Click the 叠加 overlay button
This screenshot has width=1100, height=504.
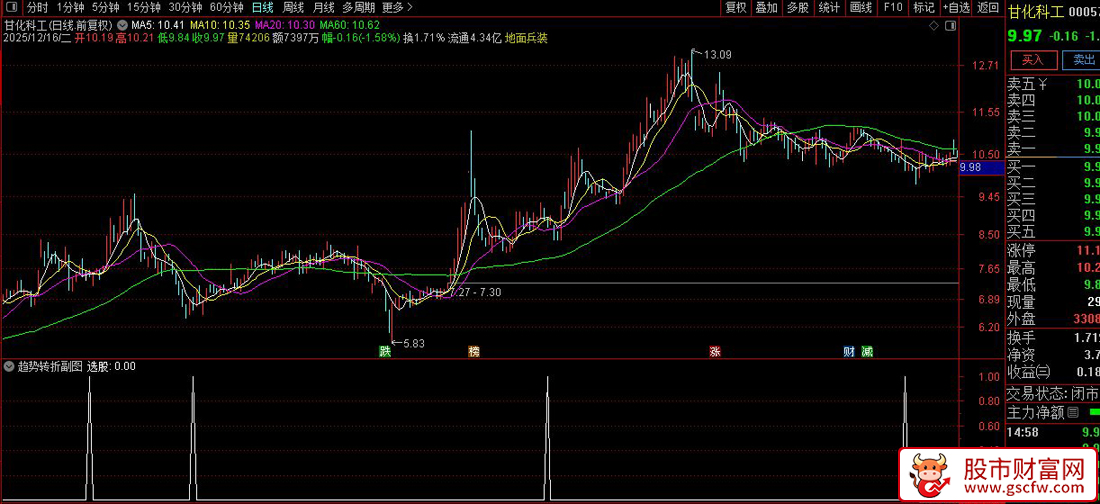click(766, 8)
